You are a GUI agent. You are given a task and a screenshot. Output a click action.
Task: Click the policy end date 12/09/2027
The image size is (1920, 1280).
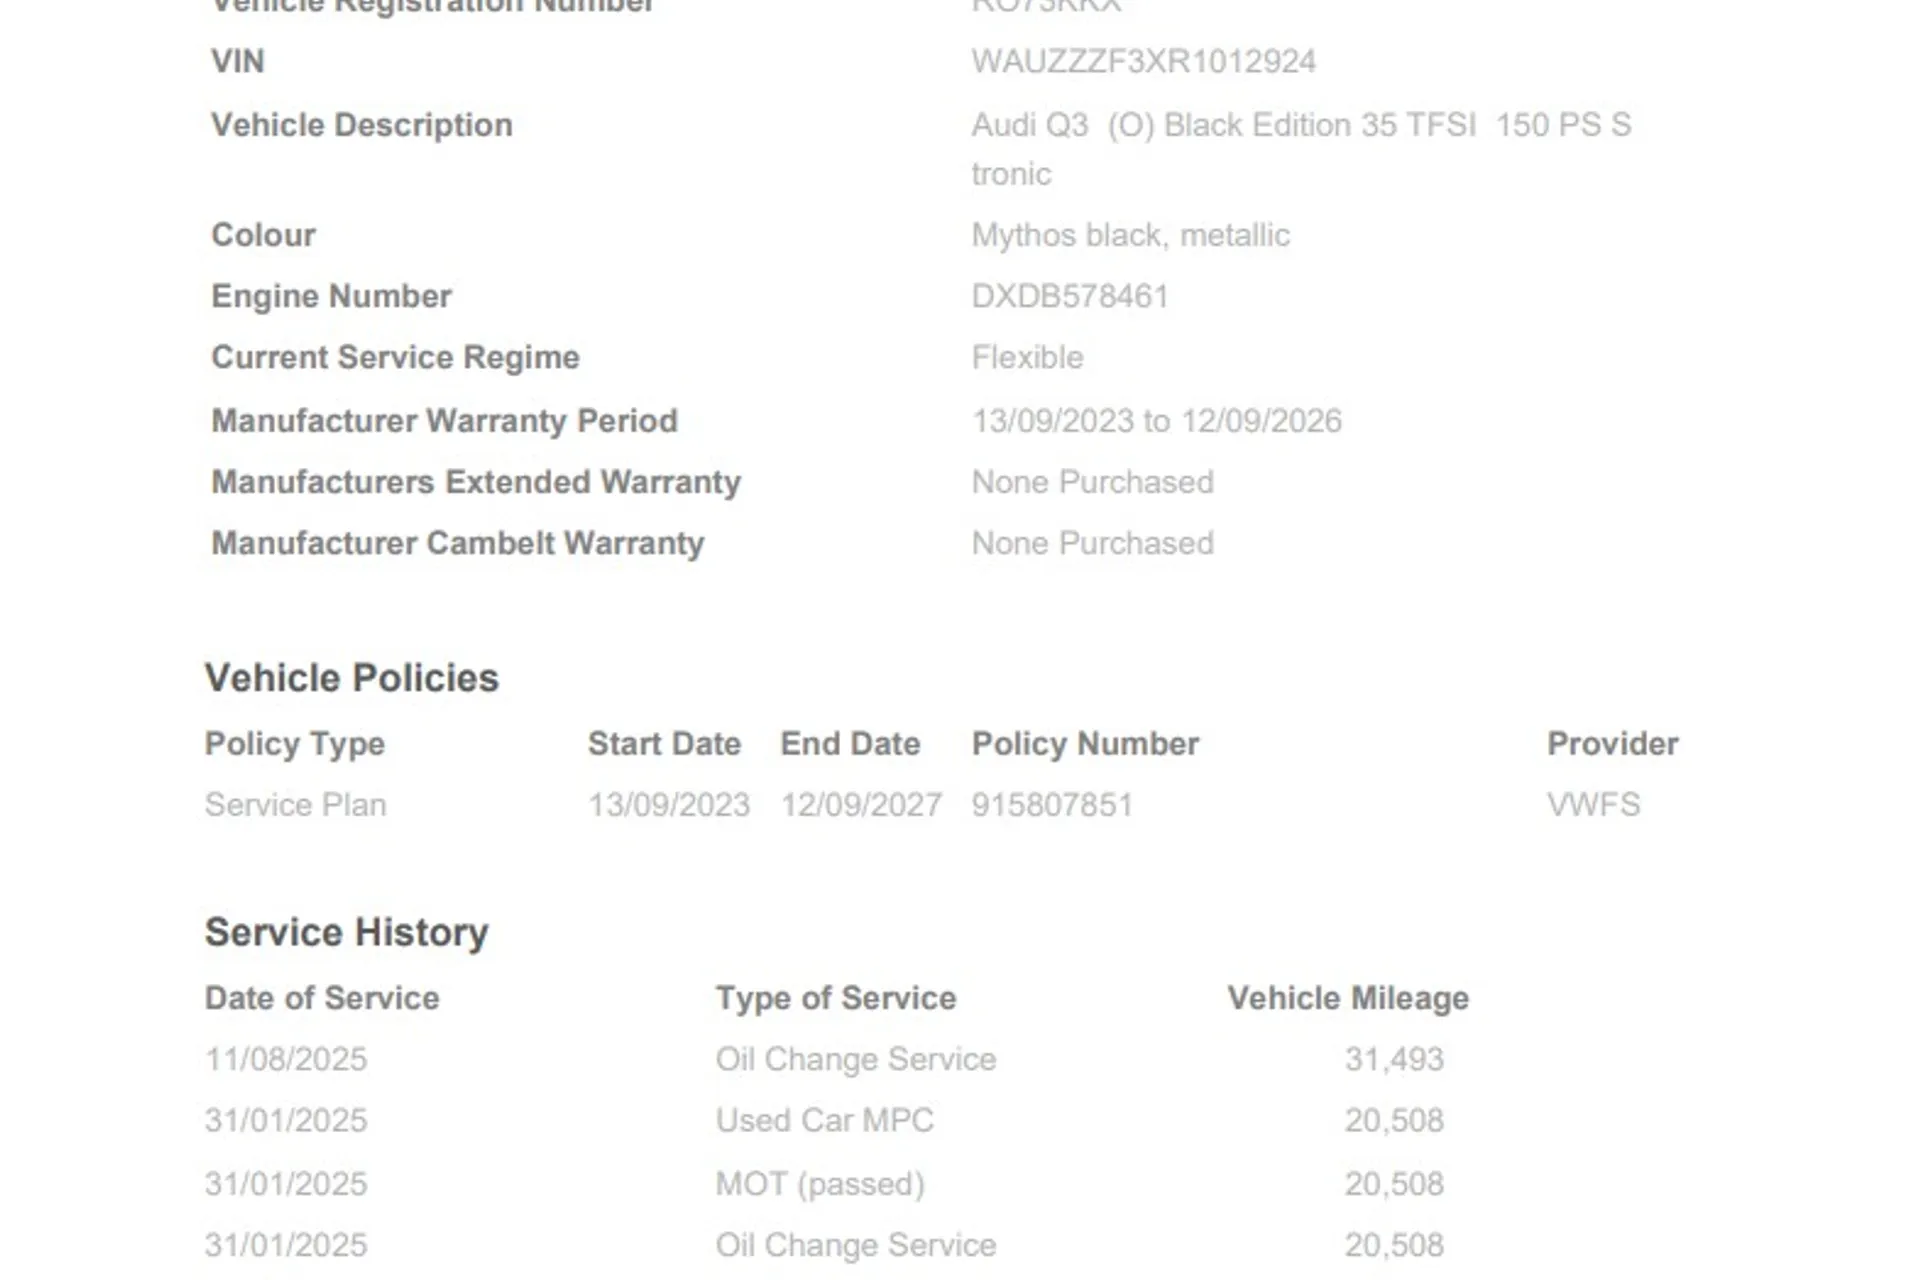pos(861,805)
